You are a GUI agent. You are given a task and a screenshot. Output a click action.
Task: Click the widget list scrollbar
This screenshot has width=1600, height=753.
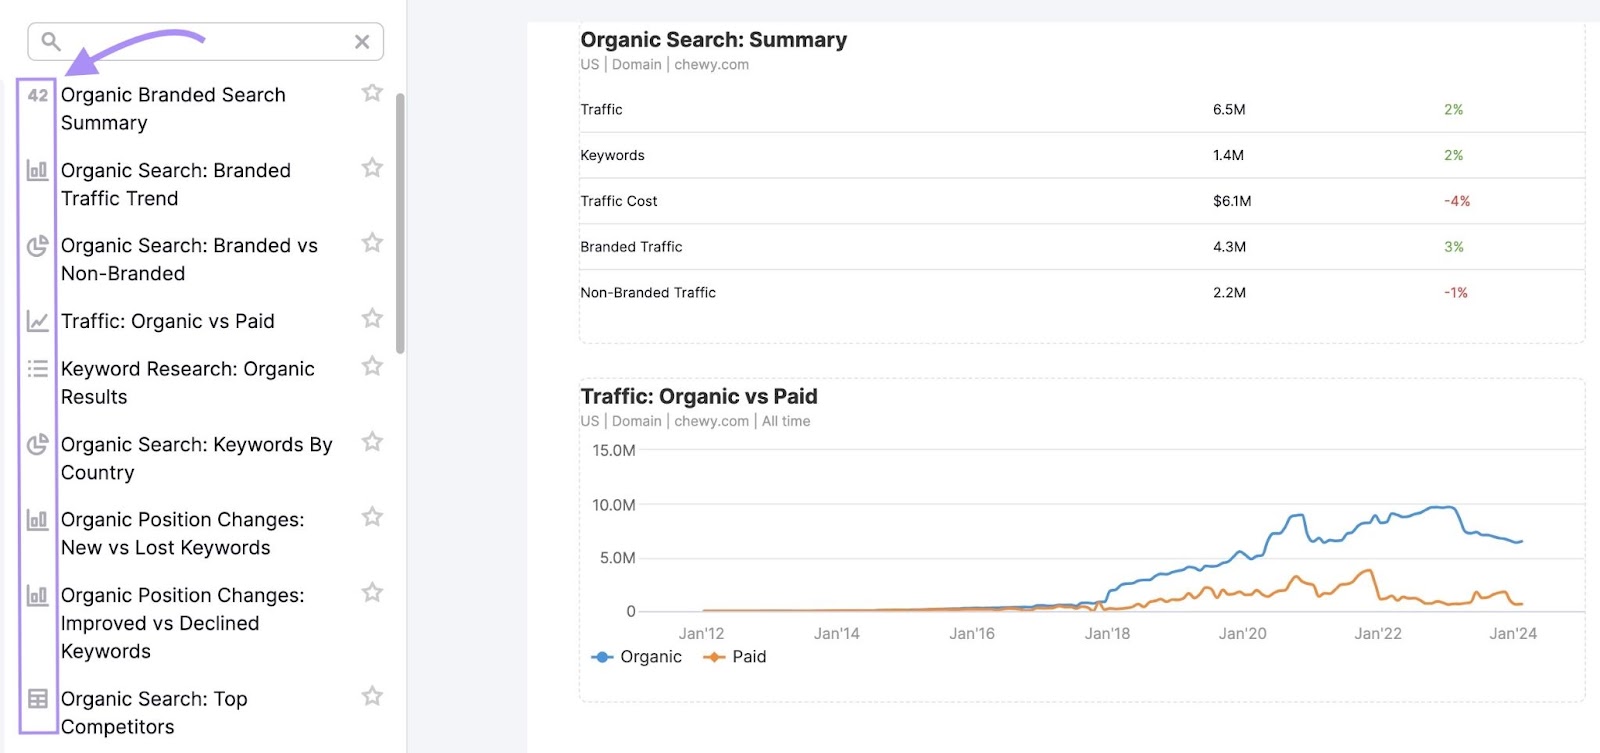400,223
